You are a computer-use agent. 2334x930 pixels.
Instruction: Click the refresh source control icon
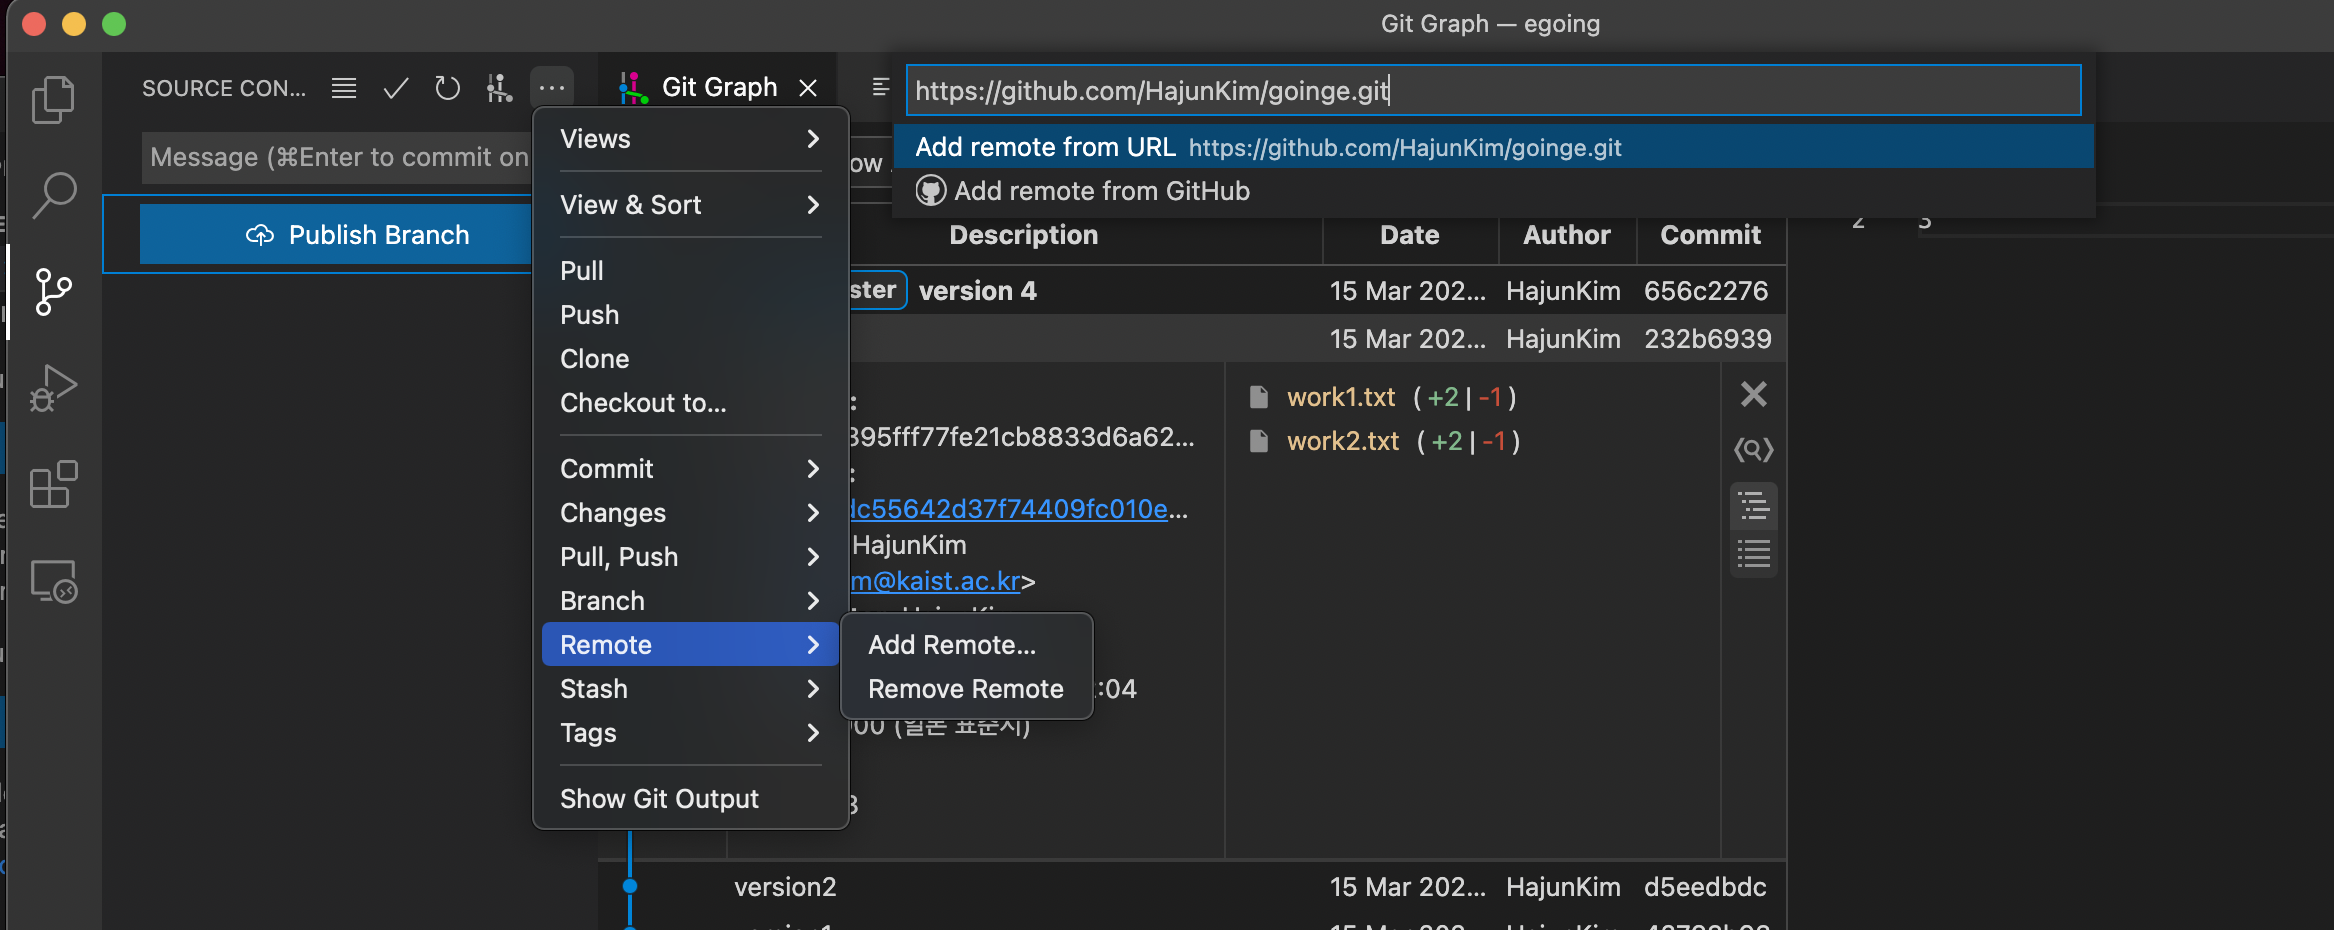pos(447,88)
